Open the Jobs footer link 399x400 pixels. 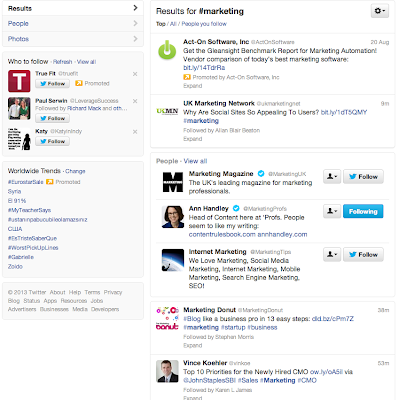(x=97, y=301)
